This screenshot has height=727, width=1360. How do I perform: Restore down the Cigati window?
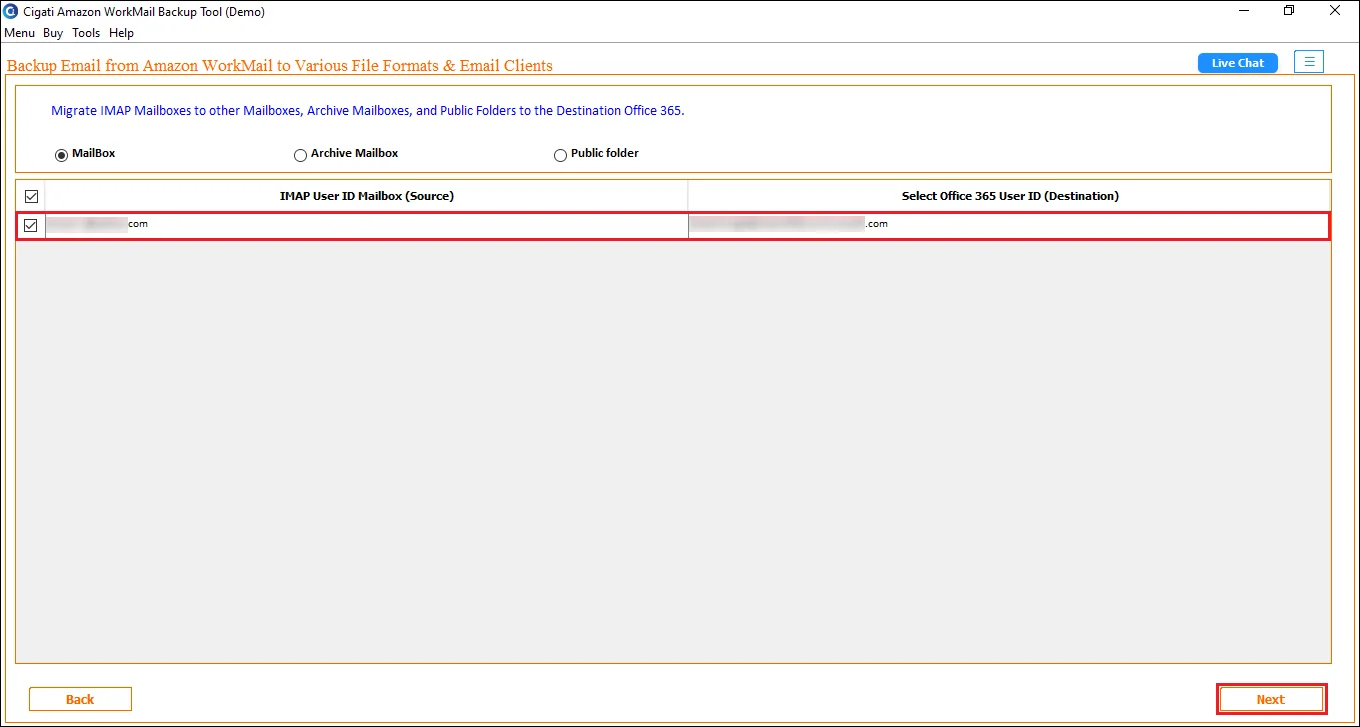[x=1289, y=11]
